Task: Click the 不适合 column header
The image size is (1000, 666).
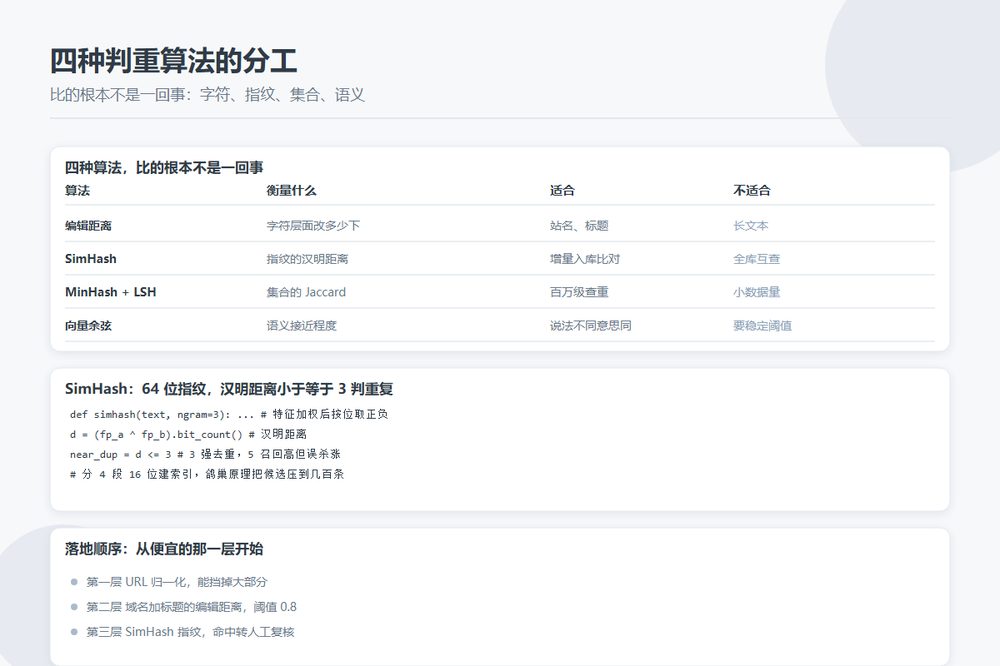Action: [x=752, y=191]
